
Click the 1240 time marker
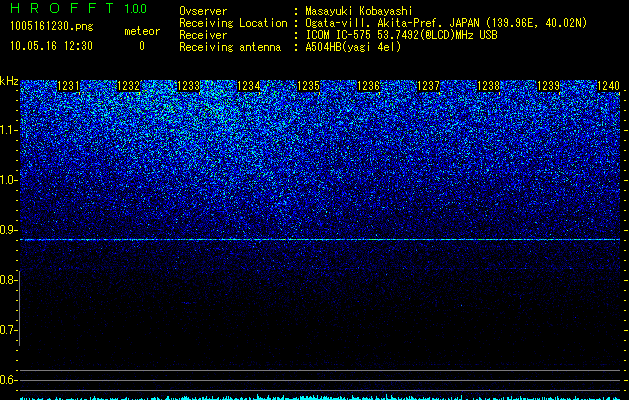click(x=609, y=86)
